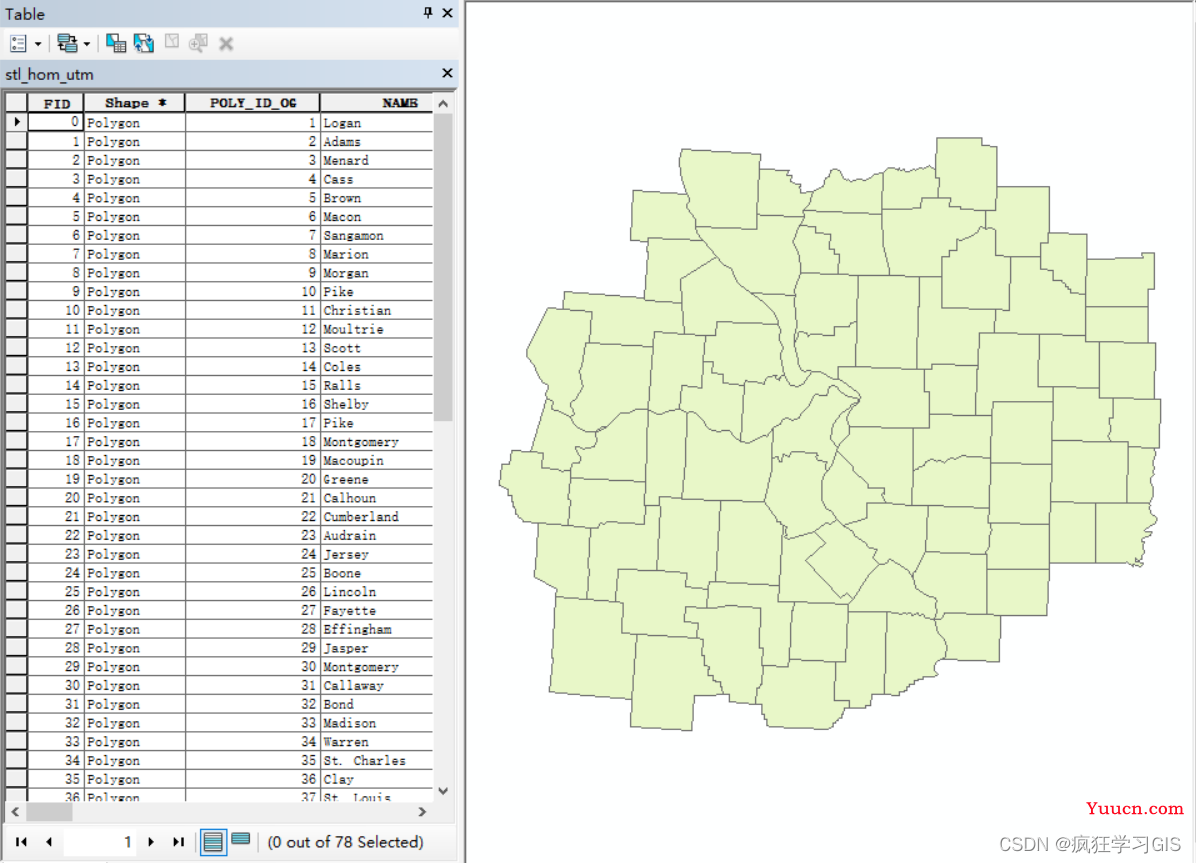The height and width of the screenshot is (863, 1196).
Task: Select the row header for Sangamon
Action: [x=17, y=235]
